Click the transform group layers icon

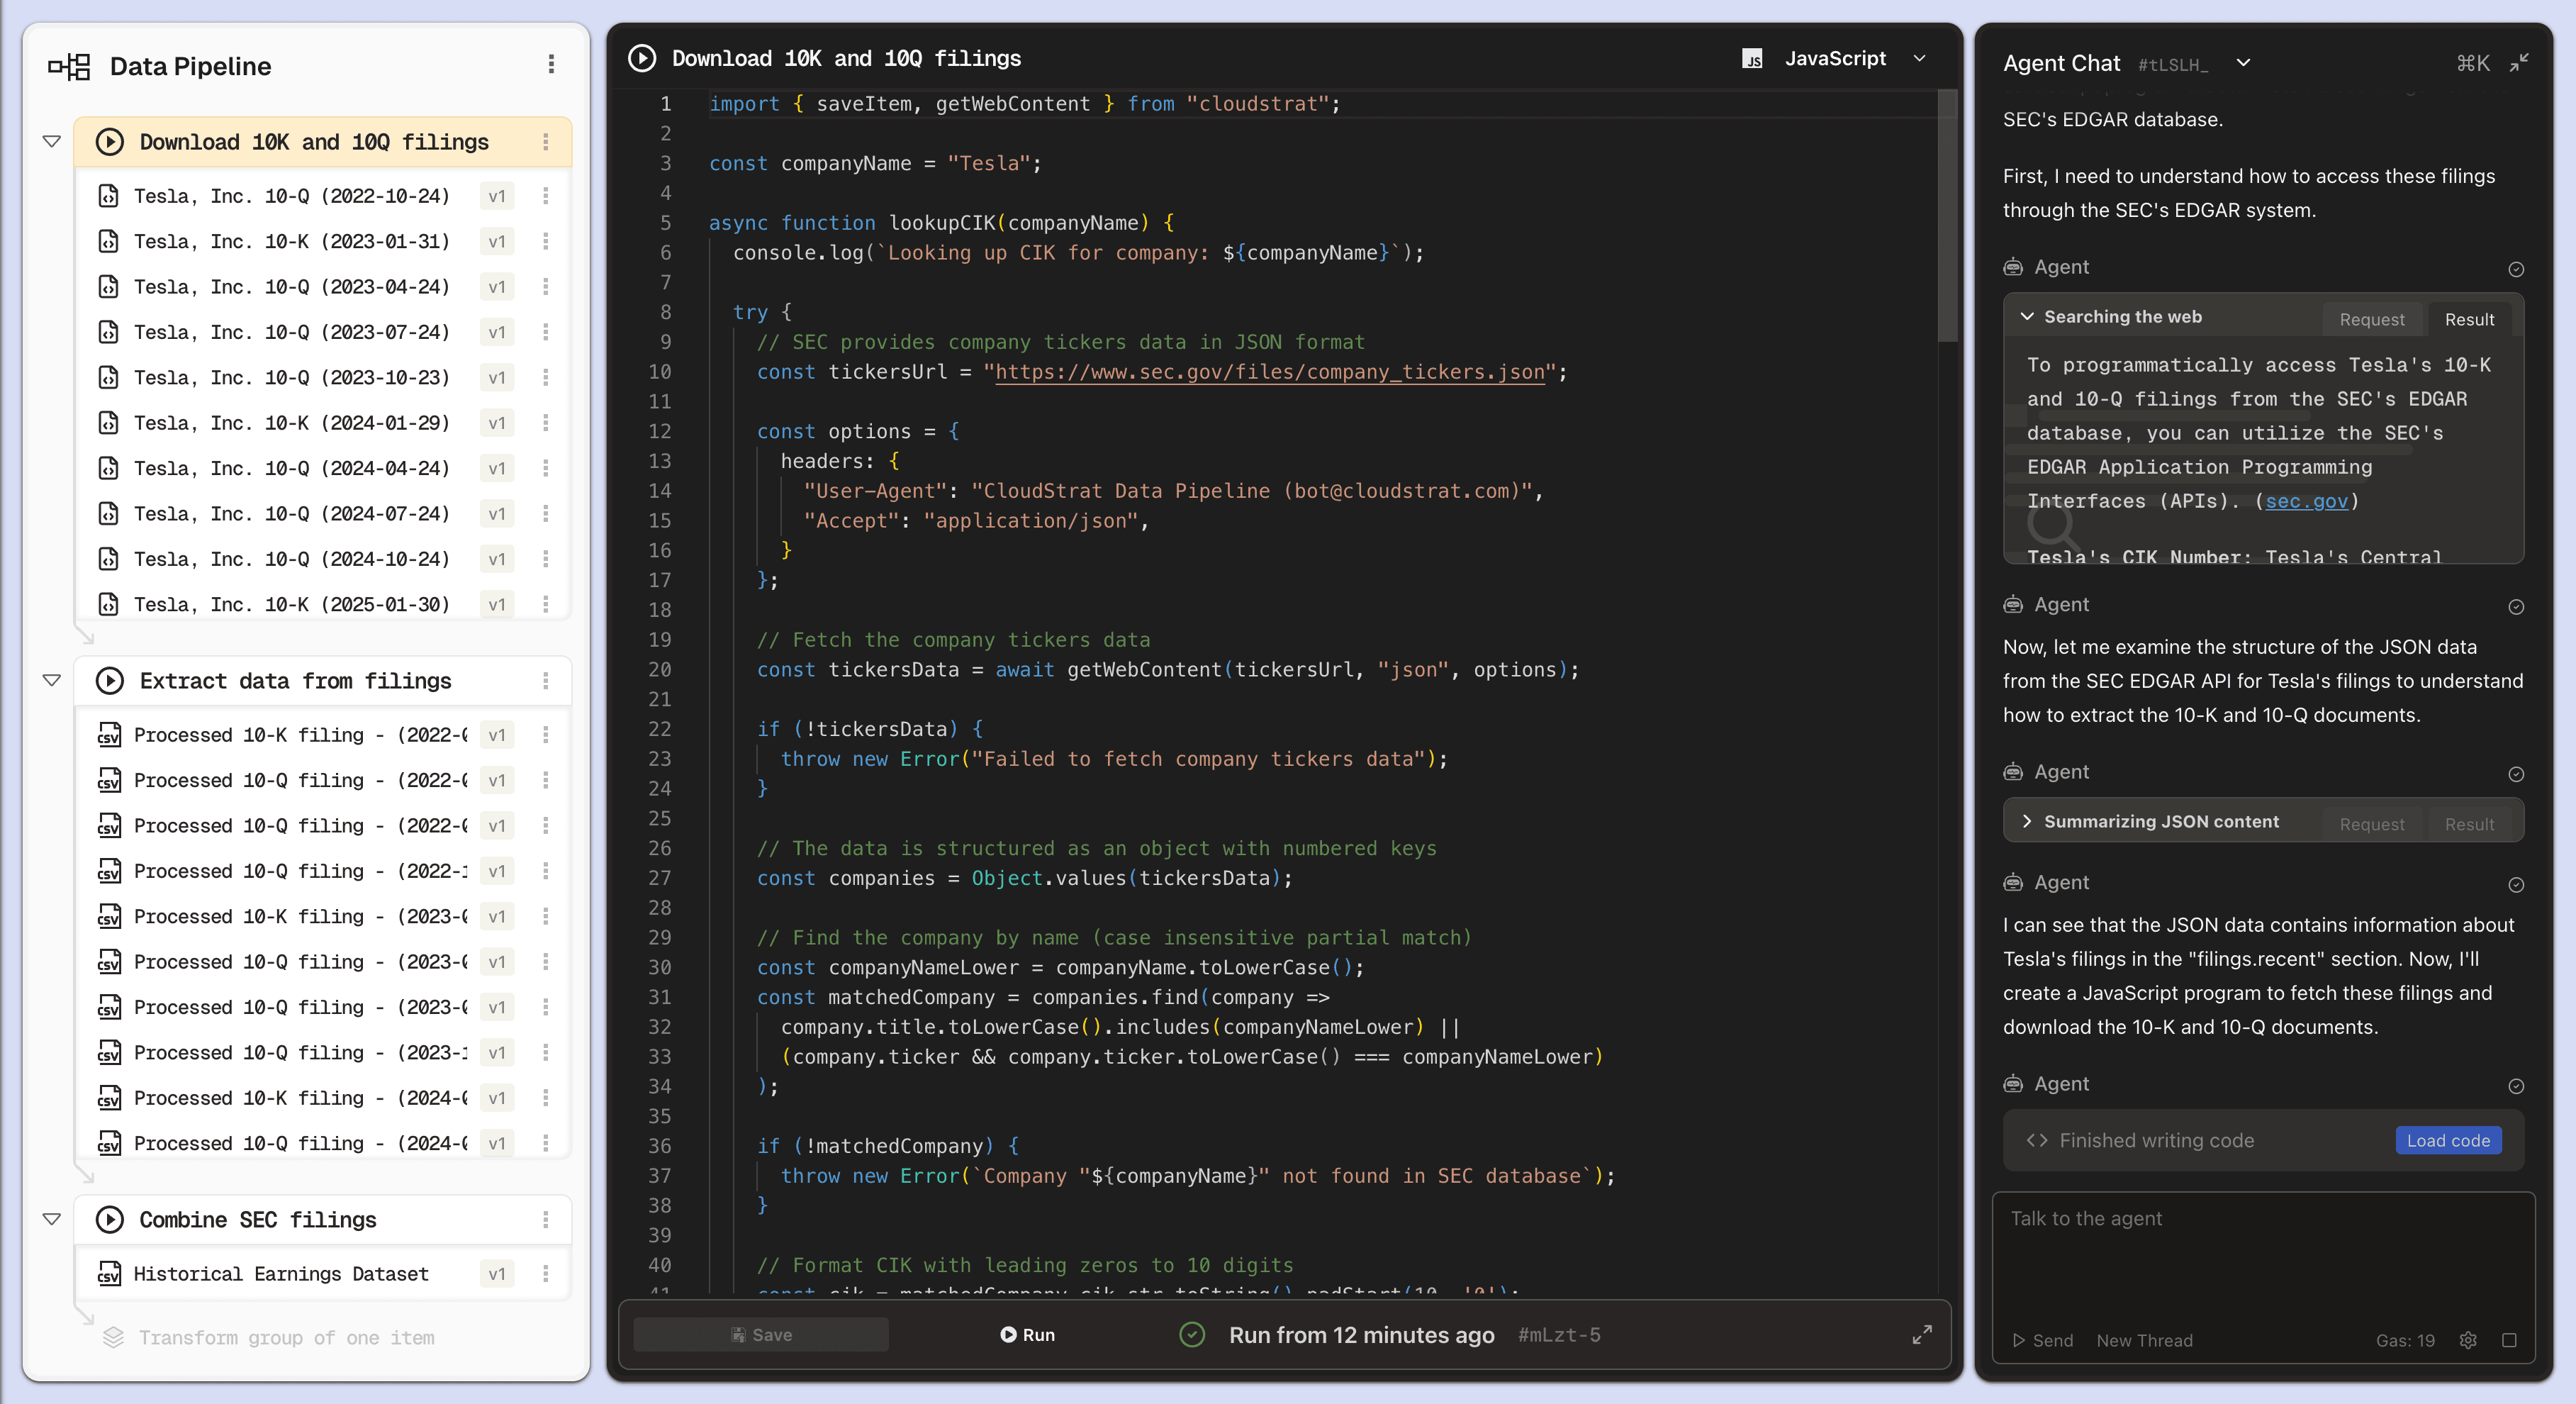[113, 1337]
